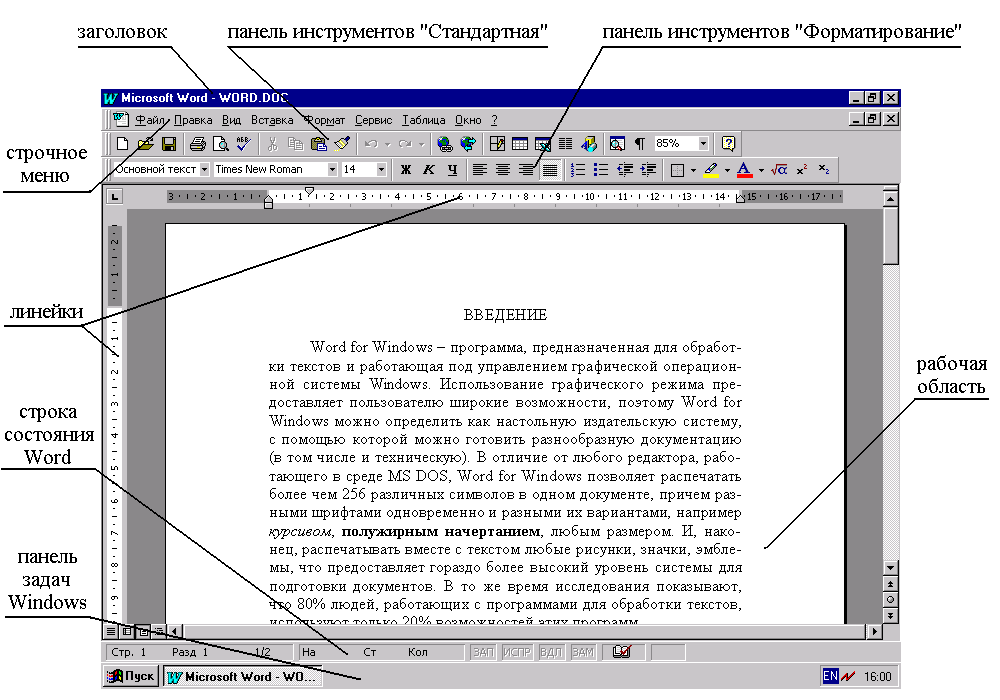Click the Columns icon
Viewport: 1000px width, 700px height.
click(x=566, y=144)
